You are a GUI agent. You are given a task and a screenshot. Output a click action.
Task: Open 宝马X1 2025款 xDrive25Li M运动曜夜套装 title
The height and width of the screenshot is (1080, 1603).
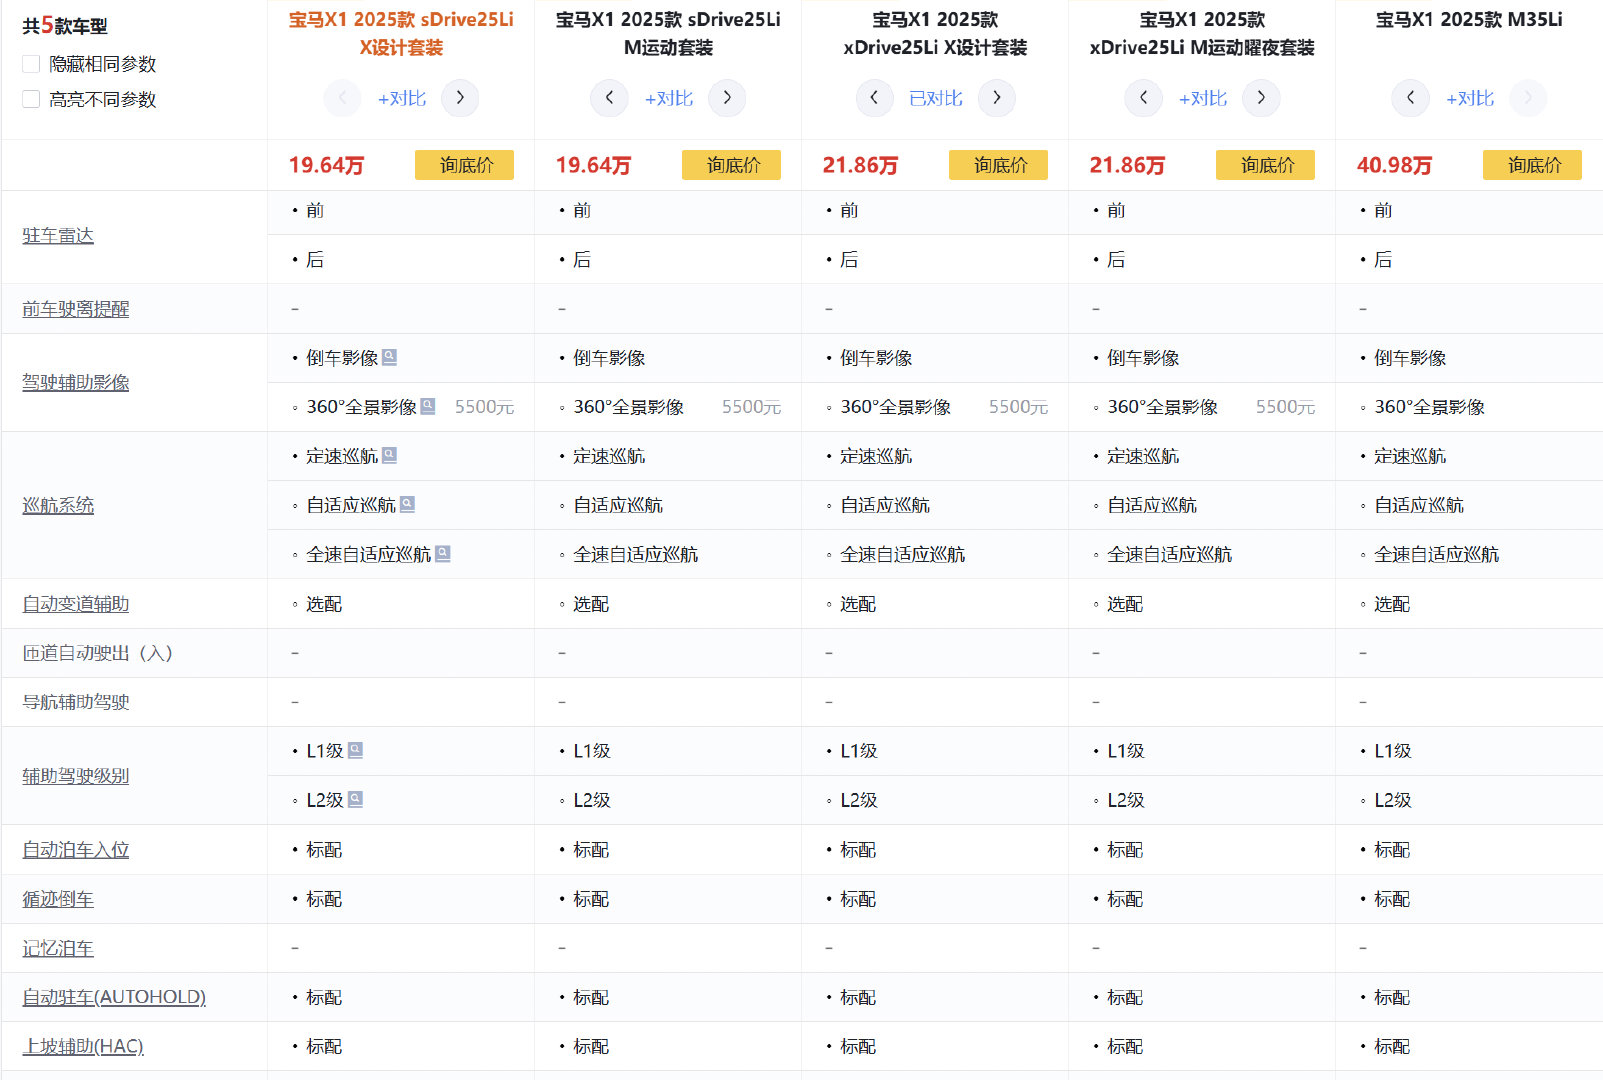pos(1202,33)
